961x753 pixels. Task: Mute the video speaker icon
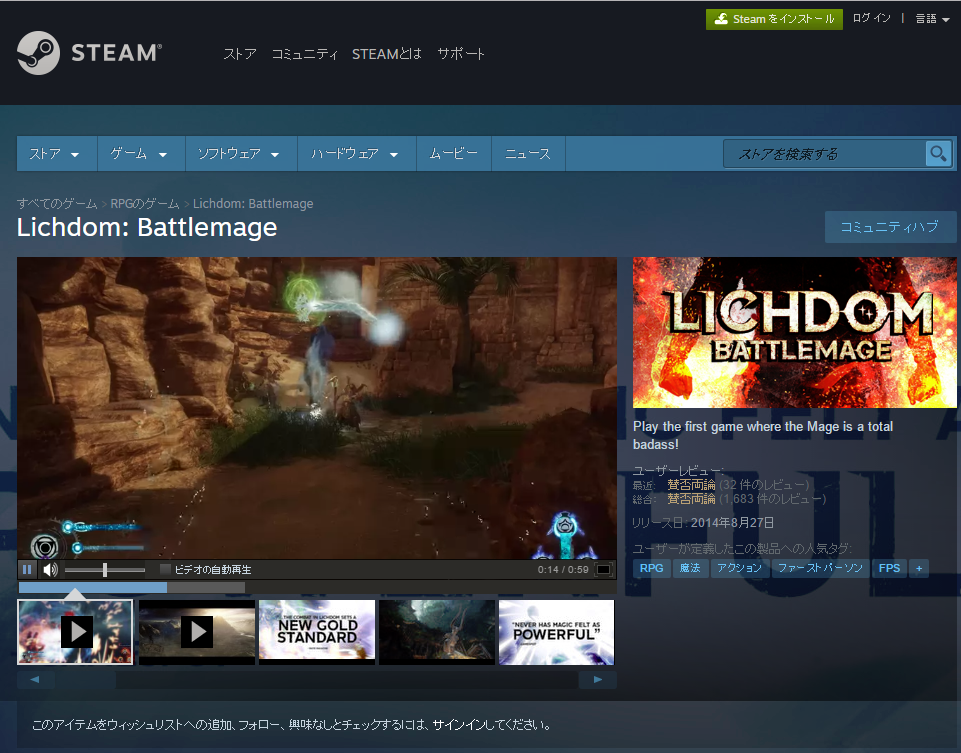tap(50, 570)
